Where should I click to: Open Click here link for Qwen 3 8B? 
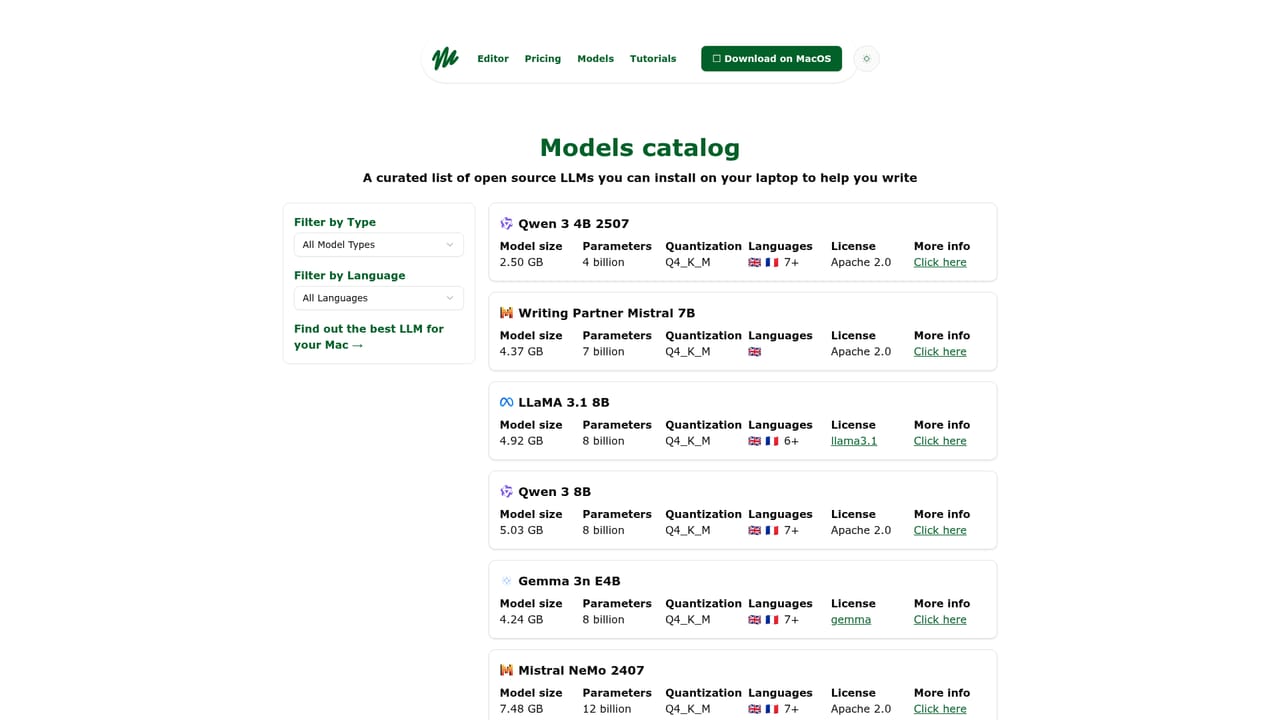tap(940, 531)
